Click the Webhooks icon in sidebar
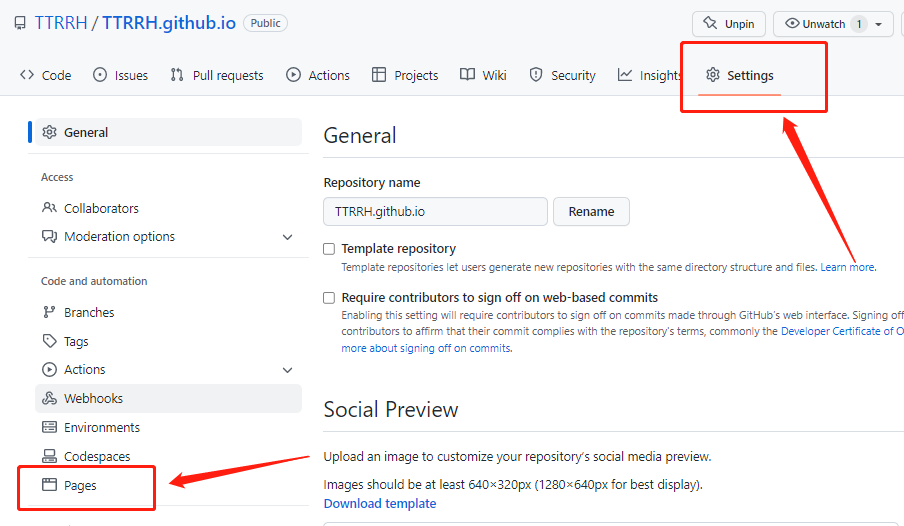904x526 pixels. pos(49,398)
